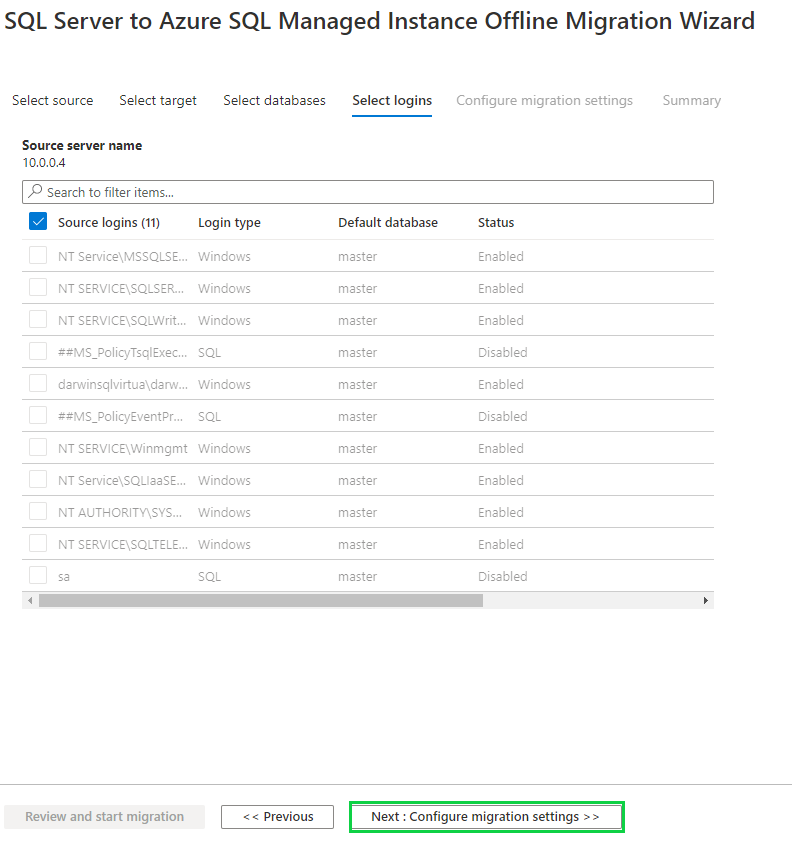The width and height of the screenshot is (792, 841).
Task: Check the box for the sa login
Action: pyautogui.click(x=38, y=576)
